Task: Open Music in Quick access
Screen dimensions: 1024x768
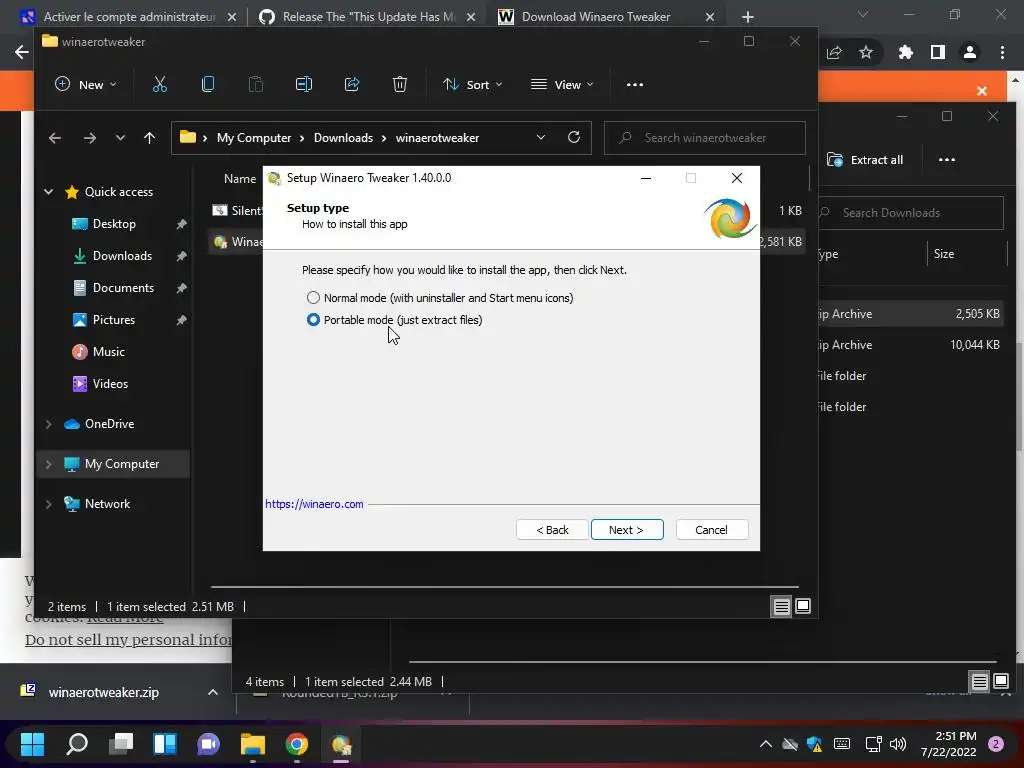Action: (108, 352)
